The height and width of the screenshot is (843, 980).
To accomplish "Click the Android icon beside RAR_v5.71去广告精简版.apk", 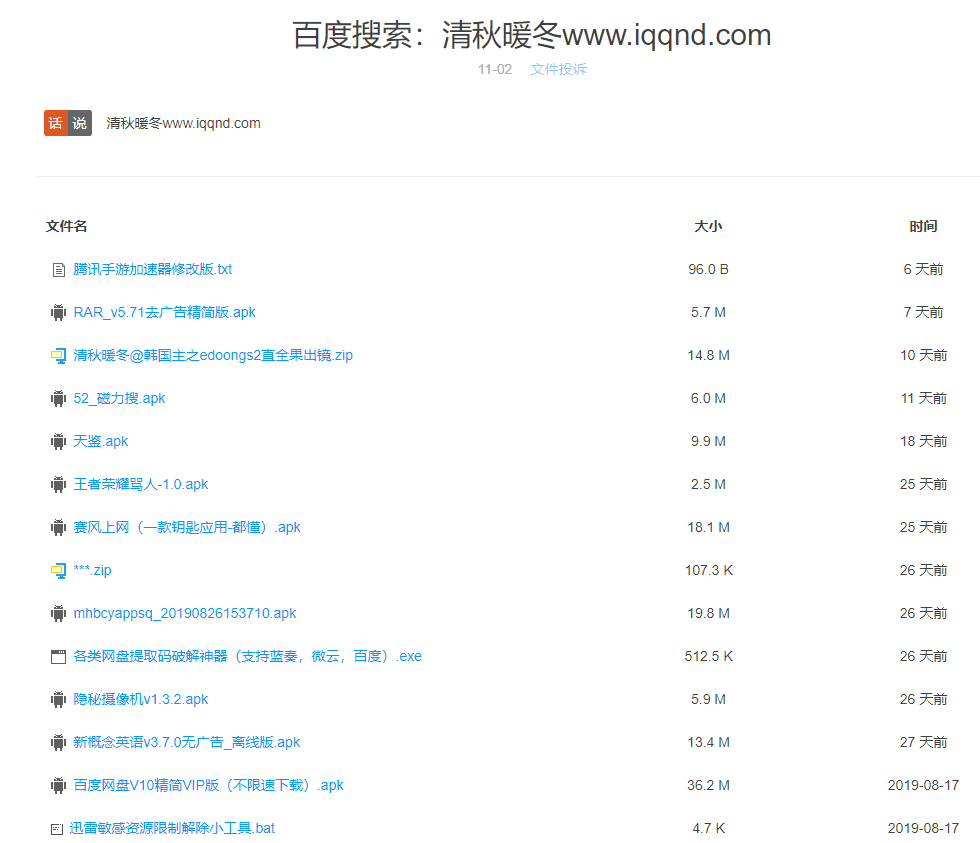I will click(x=58, y=312).
